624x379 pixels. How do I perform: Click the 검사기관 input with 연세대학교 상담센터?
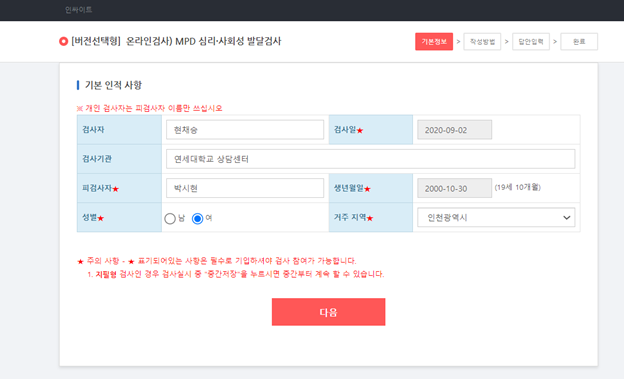pos(370,159)
